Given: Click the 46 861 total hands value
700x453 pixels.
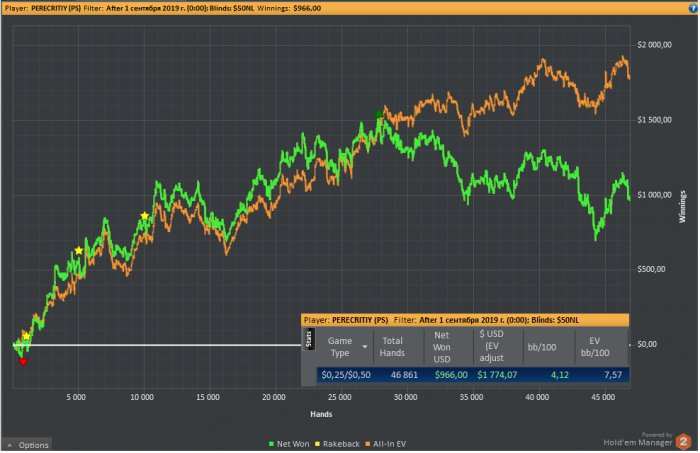Looking at the screenshot, I should coord(404,375).
